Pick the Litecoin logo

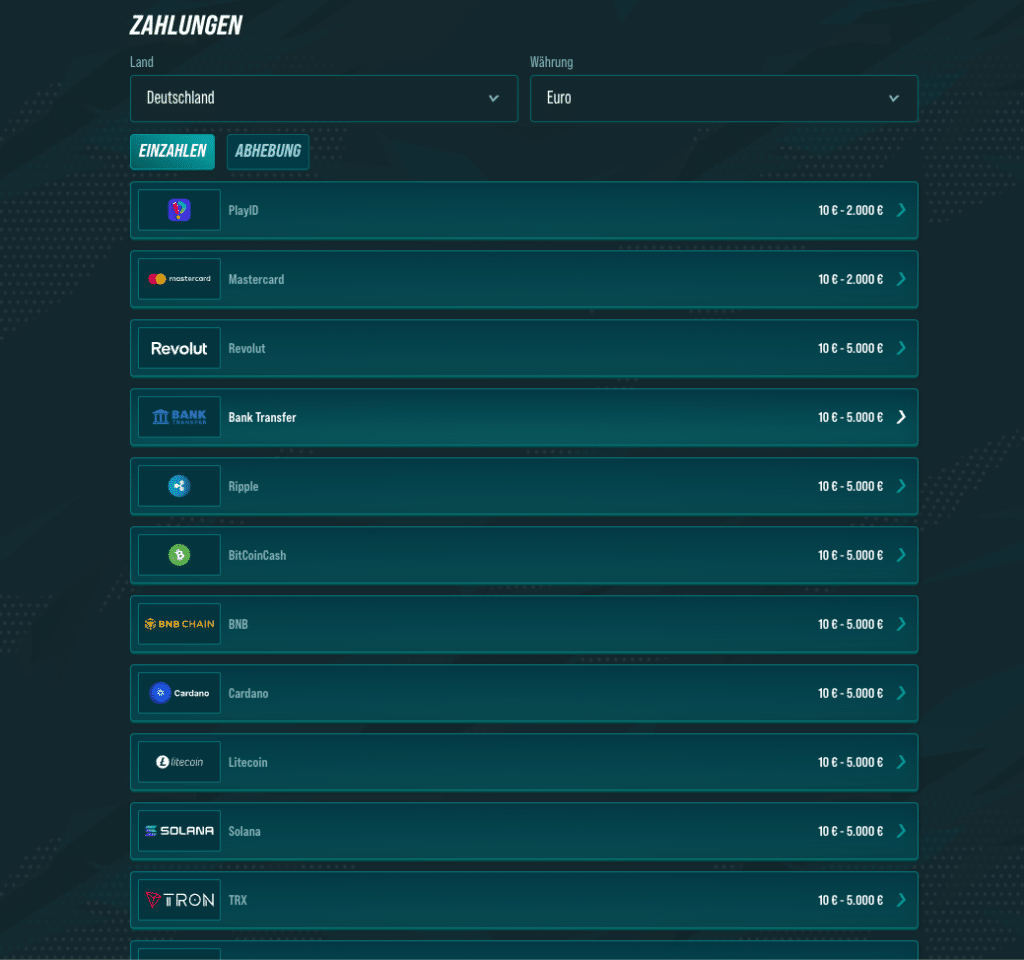tap(179, 762)
